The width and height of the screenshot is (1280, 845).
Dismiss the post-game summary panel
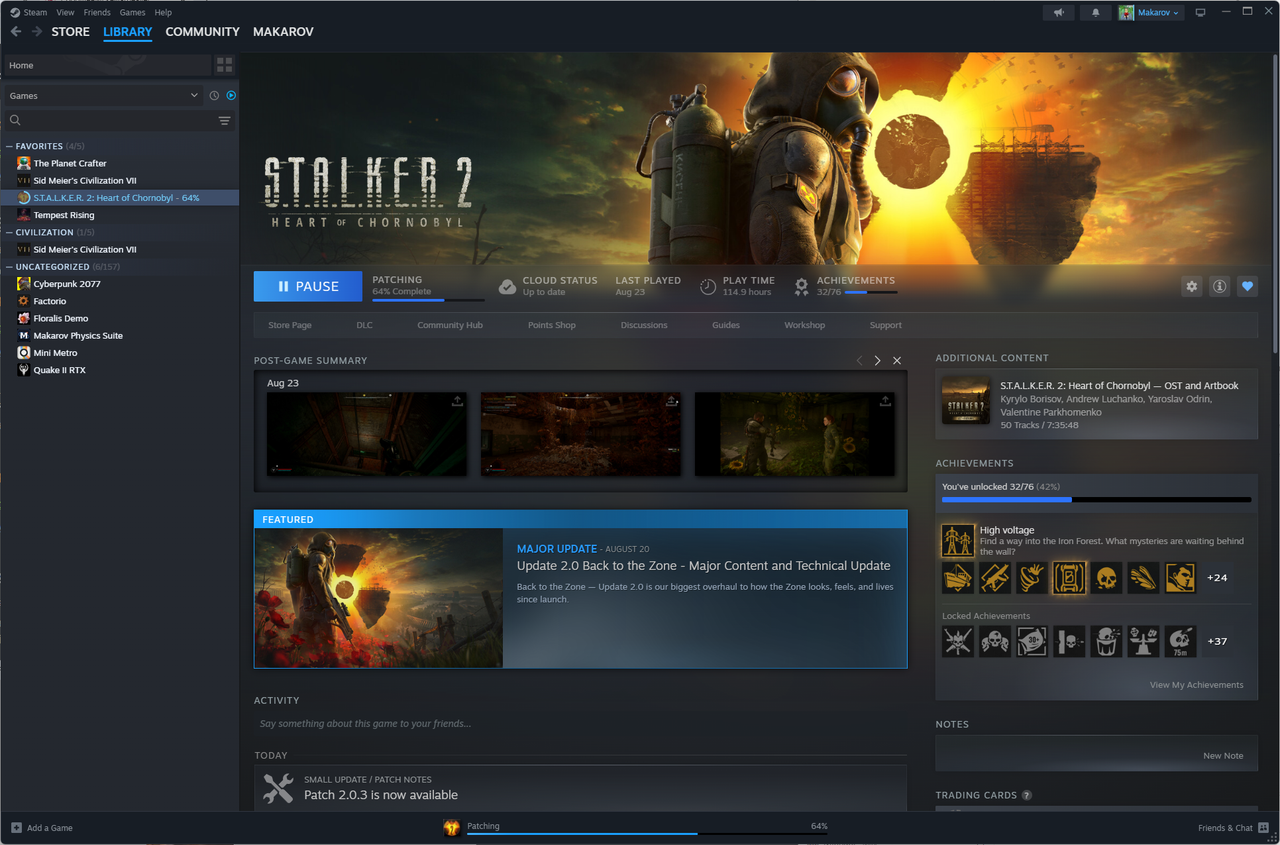(897, 360)
